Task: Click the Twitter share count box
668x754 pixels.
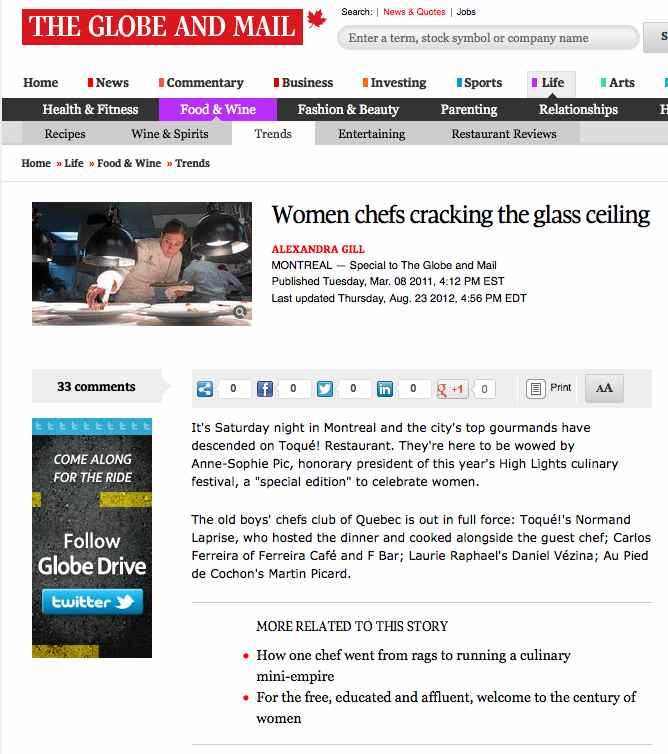Action: coord(353,389)
